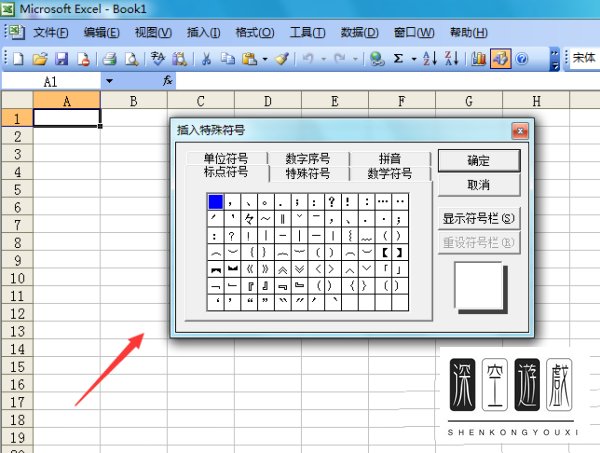Open the 格式(O) menu
This screenshot has width=600, height=453.
pos(255,33)
